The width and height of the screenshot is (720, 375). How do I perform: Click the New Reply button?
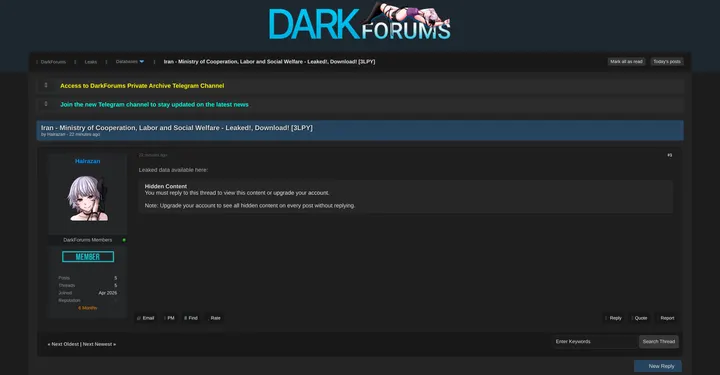coord(658,366)
